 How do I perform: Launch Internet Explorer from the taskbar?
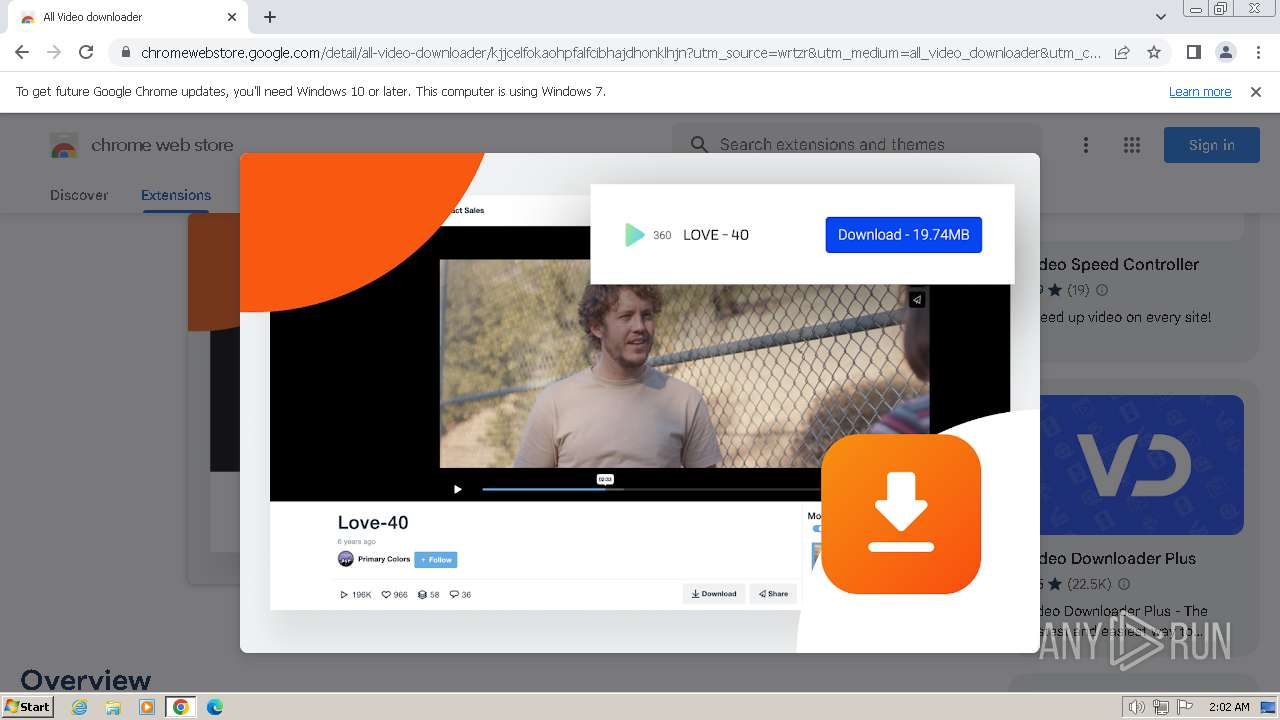80,707
